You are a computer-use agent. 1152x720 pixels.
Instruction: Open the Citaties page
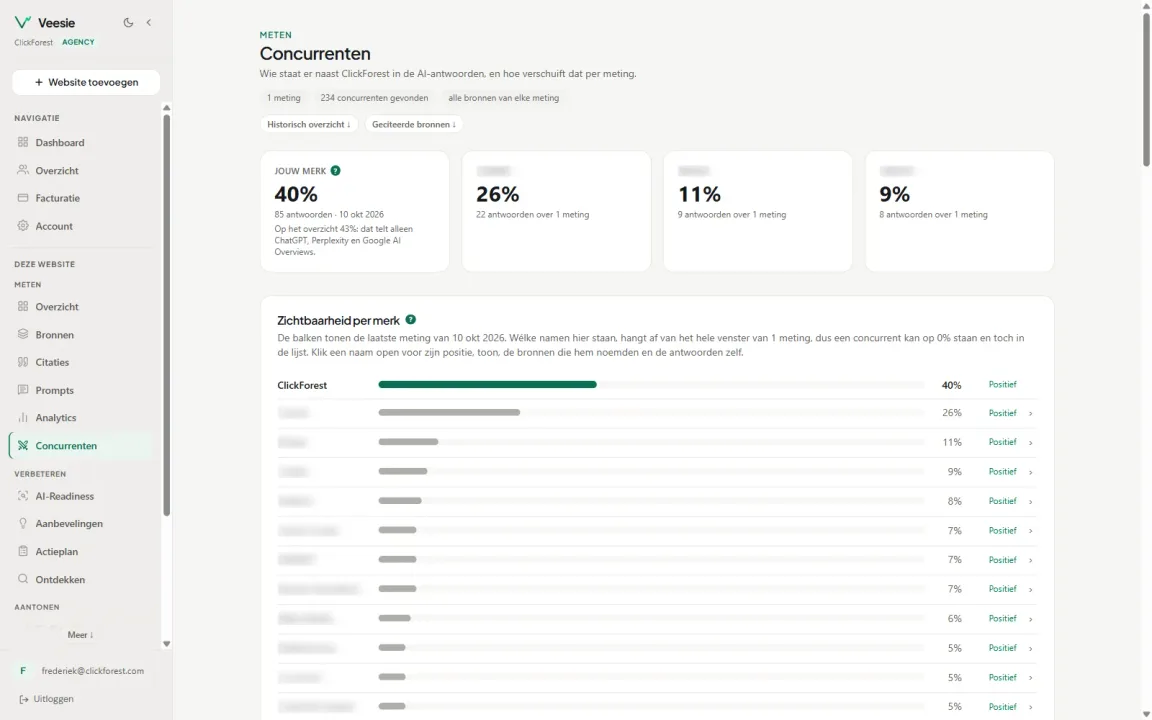pyautogui.click(x=52, y=362)
